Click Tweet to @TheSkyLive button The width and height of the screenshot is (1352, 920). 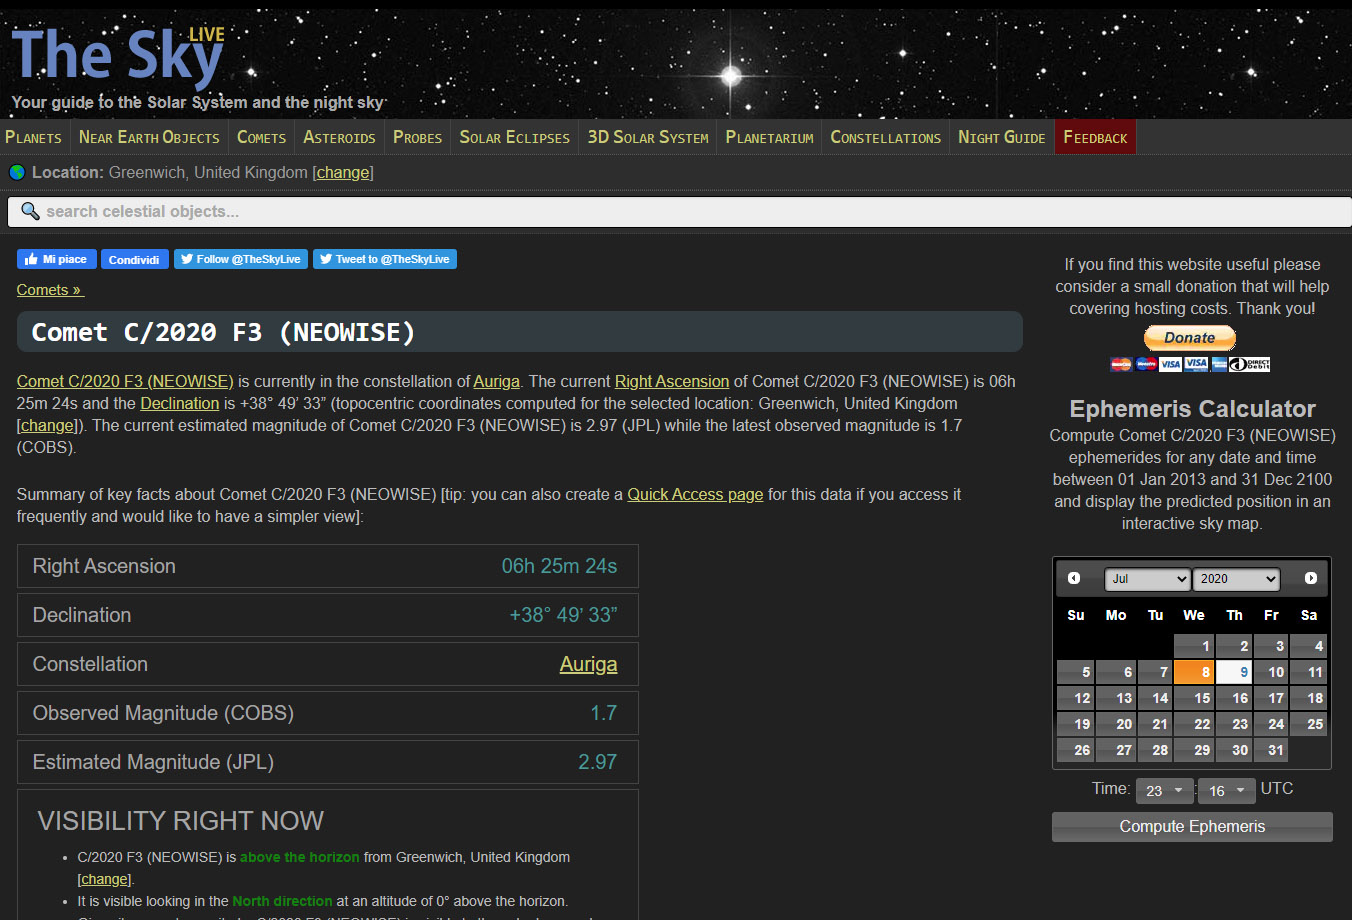[x=384, y=259]
